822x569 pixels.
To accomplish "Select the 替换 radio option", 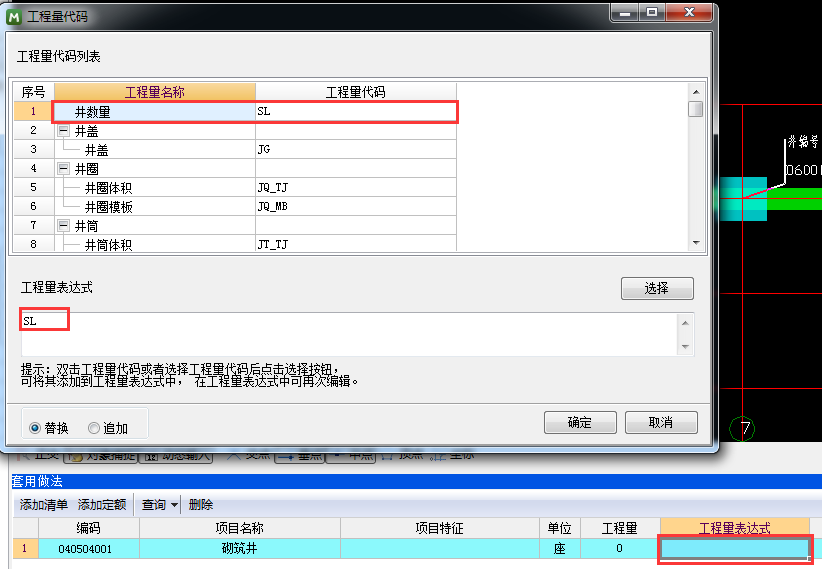I will coord(36,427).
